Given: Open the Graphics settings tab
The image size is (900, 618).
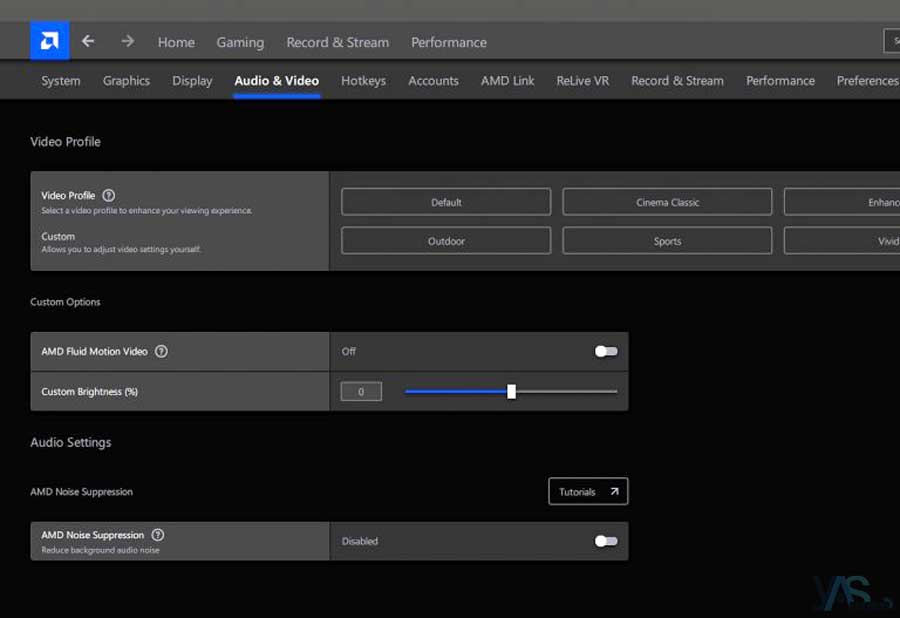Looking at the screenshot, I should pyautogui.click(x=126, y=81).
